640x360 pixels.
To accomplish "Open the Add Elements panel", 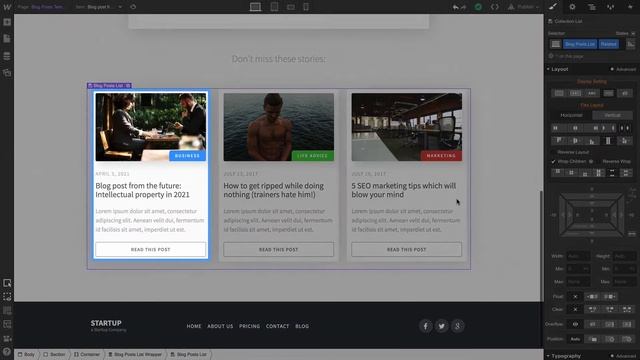I will point(7,22).
